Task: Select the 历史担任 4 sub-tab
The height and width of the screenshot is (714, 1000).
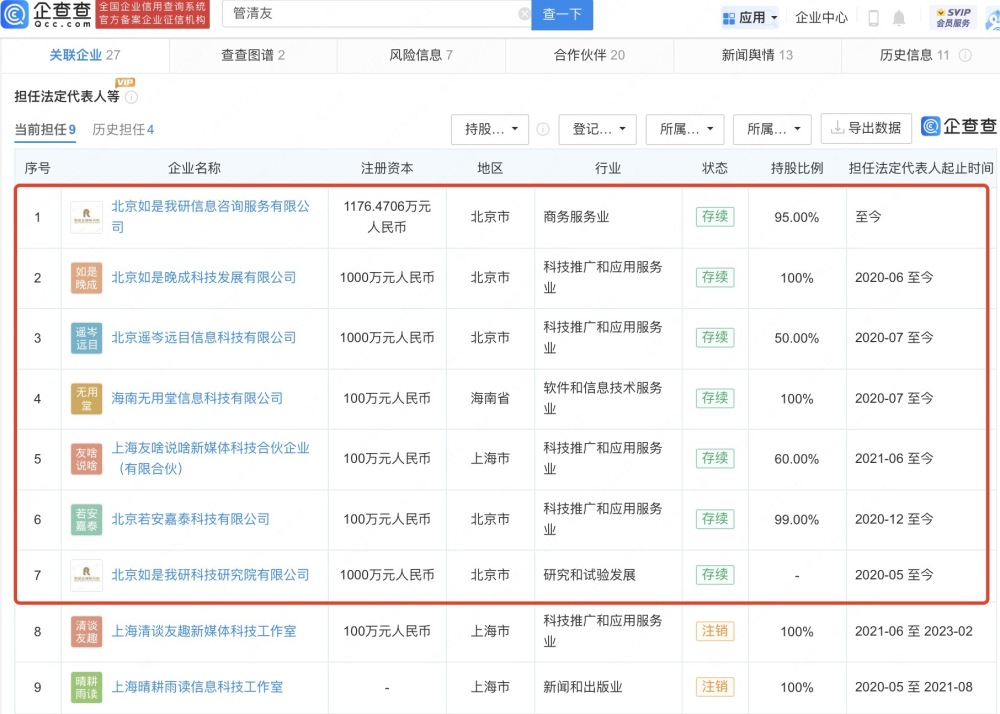Action: point(123,129)
